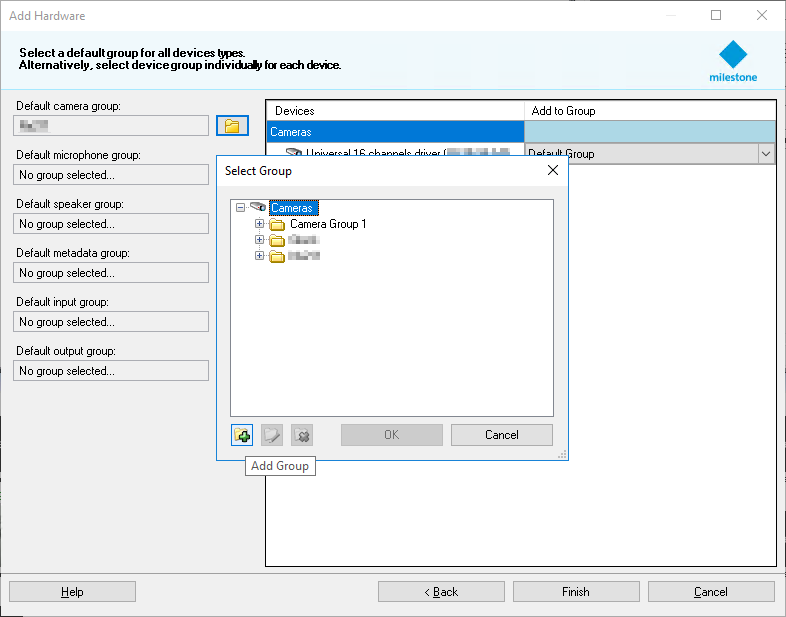Close the Select Group dialog with X
786x617 pixels.
(553, 171)
